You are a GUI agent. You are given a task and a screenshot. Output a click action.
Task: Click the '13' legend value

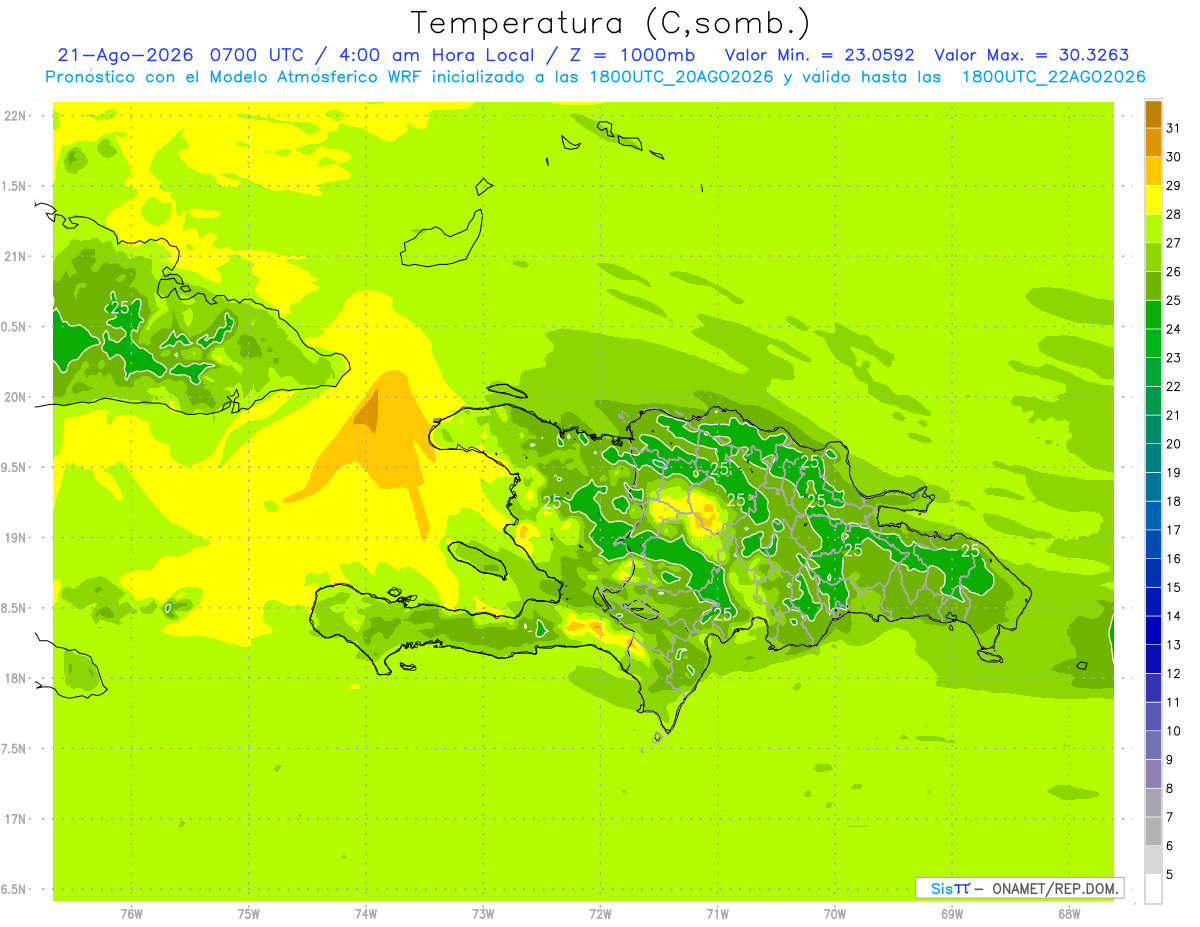pyautogui.click(x=1174, y=645)
